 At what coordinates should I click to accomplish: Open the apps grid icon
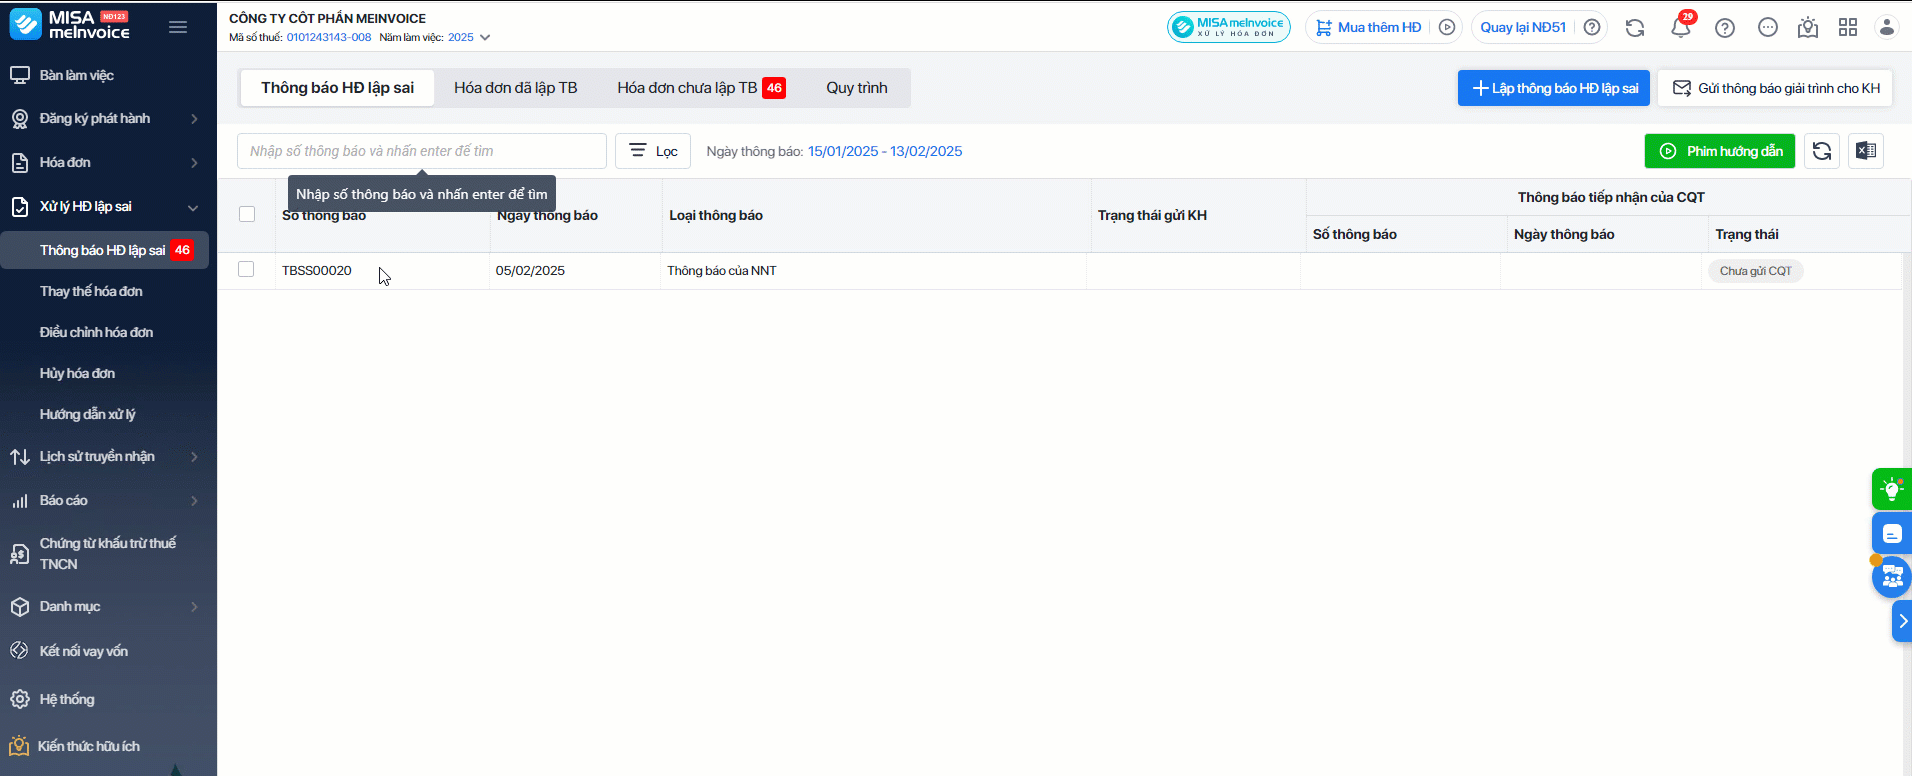coord(1847,28)
